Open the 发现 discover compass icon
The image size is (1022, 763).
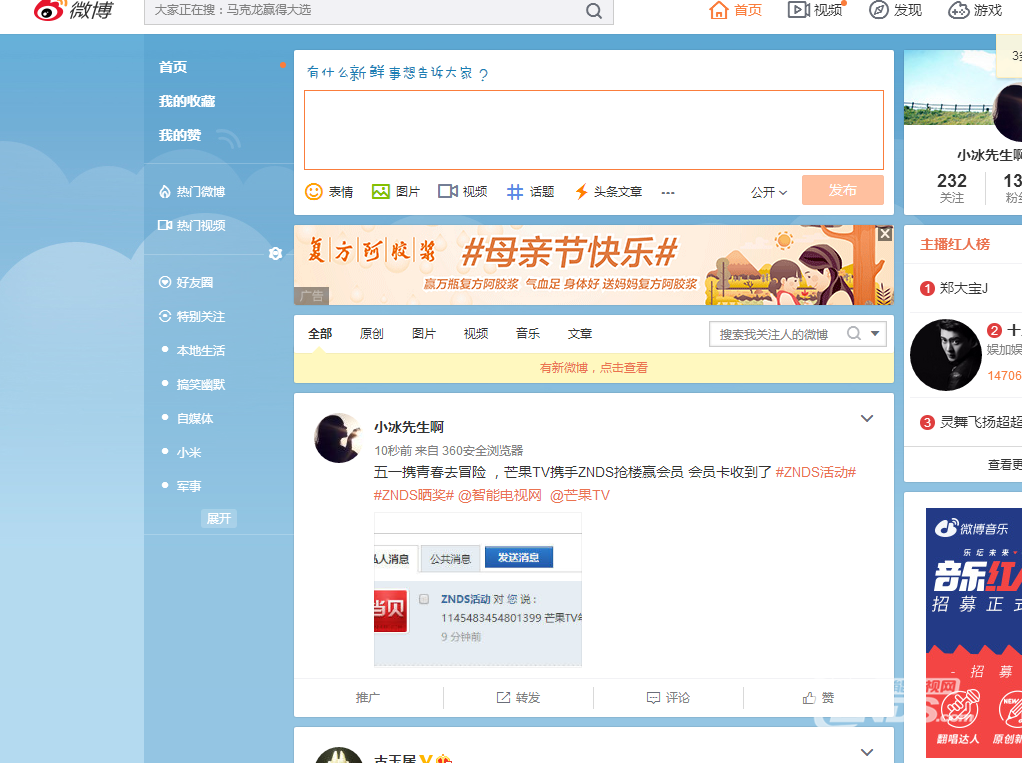879,10
